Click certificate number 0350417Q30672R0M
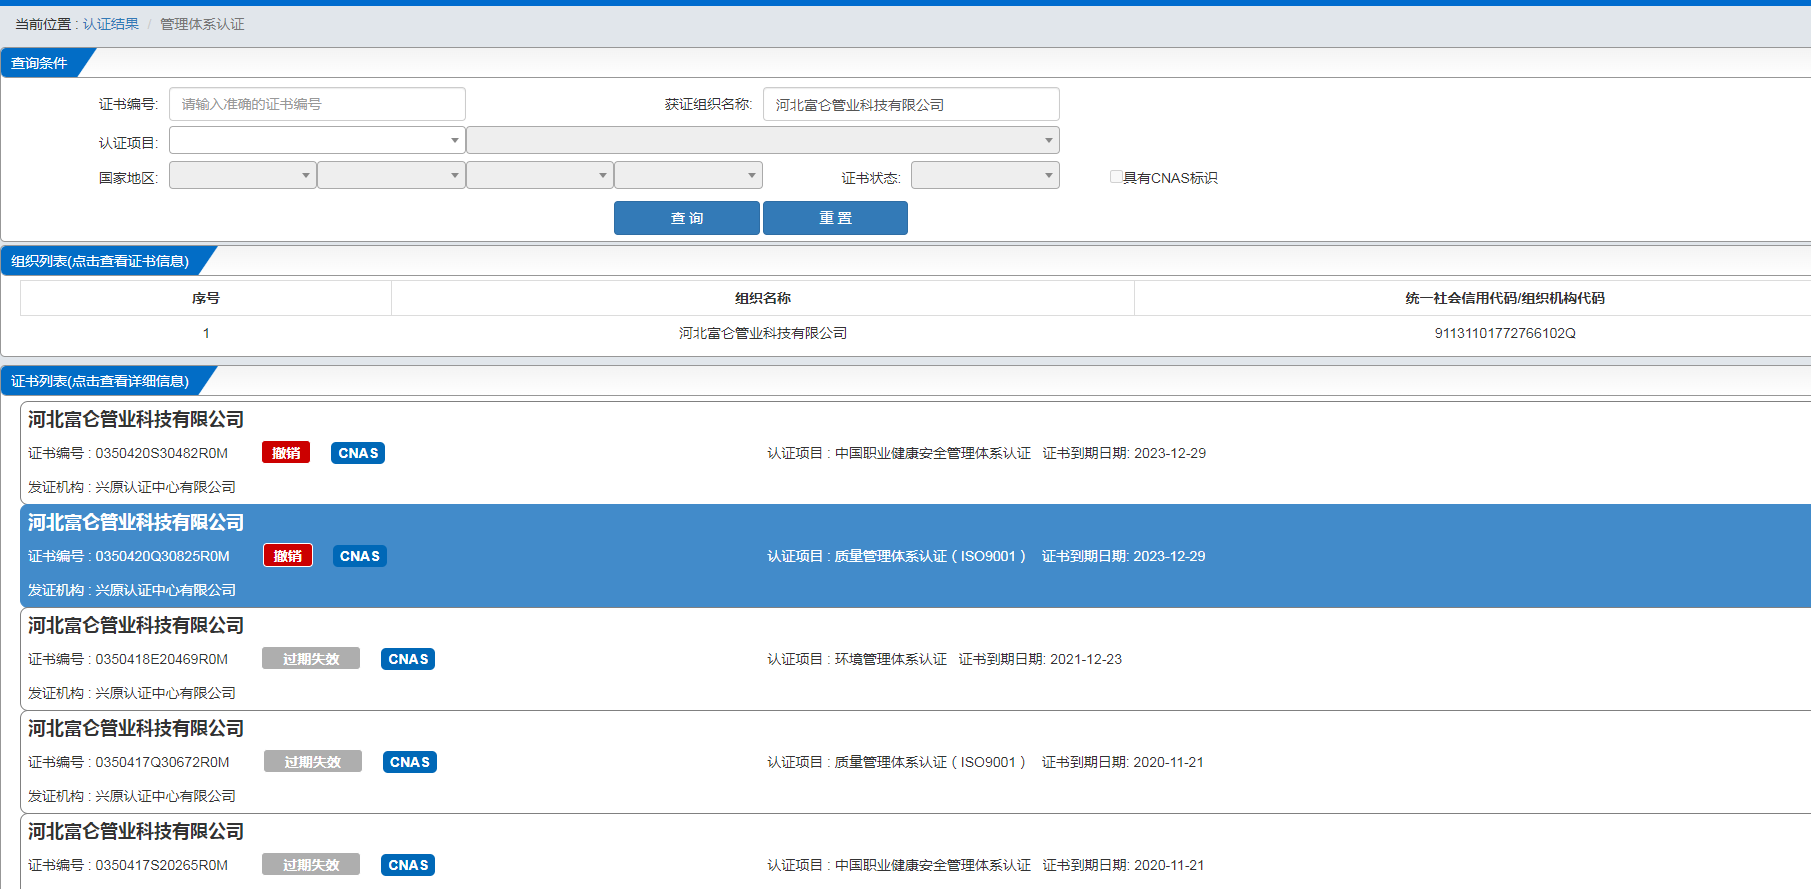Image resolution: width=1811 pixels, height=889 pixels. [162, 762]
